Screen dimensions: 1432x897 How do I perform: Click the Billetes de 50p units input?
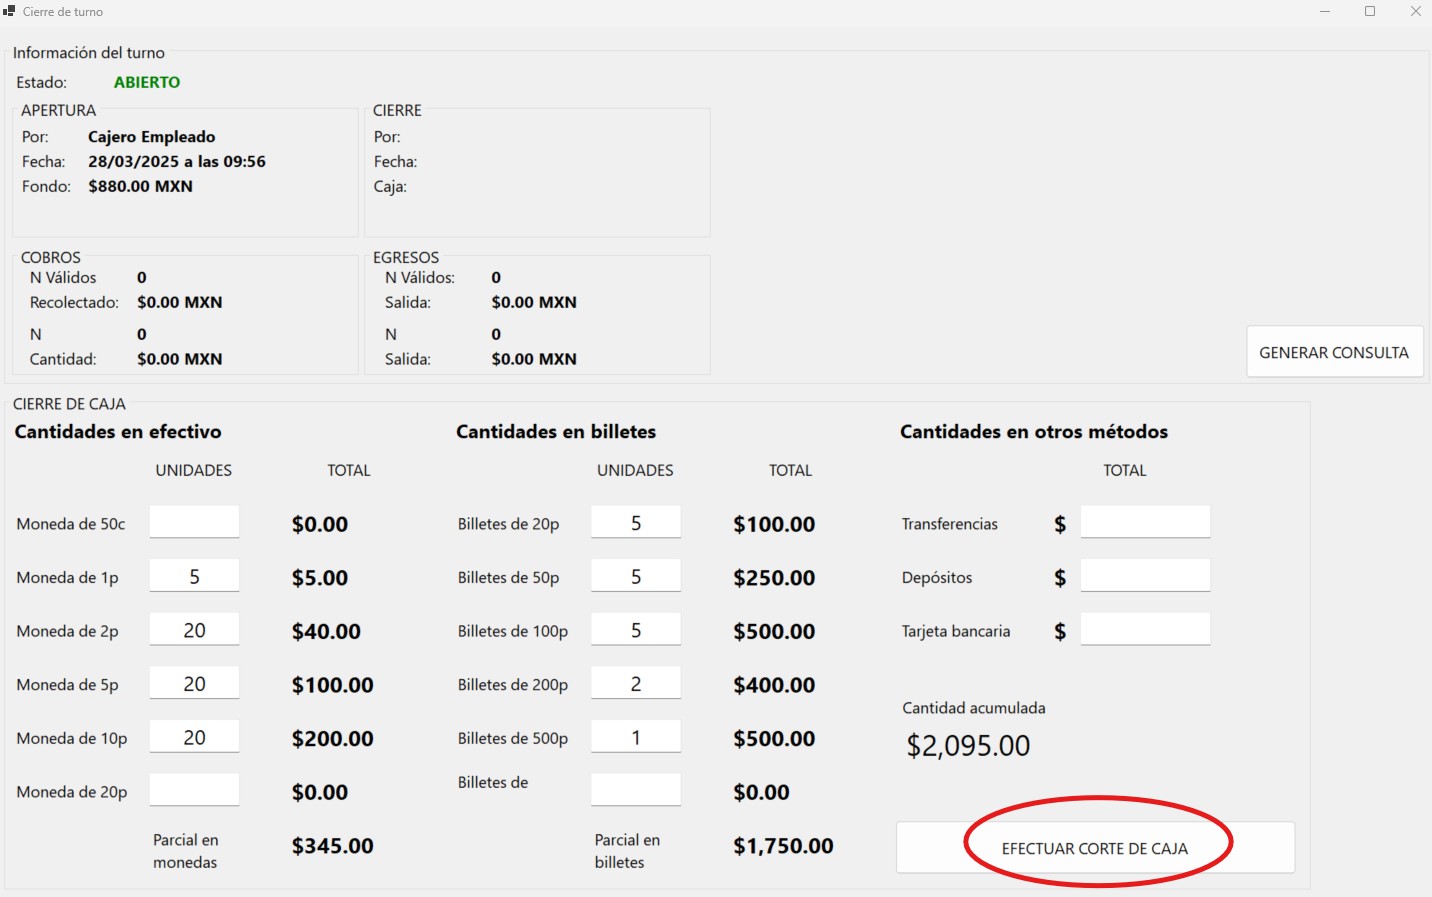[x=635, y=576]
